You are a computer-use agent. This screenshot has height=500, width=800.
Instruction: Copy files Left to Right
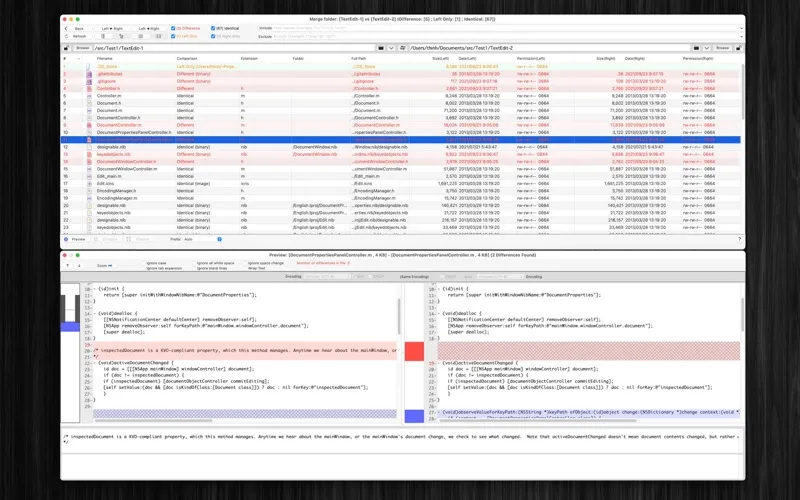click(112, 29)
